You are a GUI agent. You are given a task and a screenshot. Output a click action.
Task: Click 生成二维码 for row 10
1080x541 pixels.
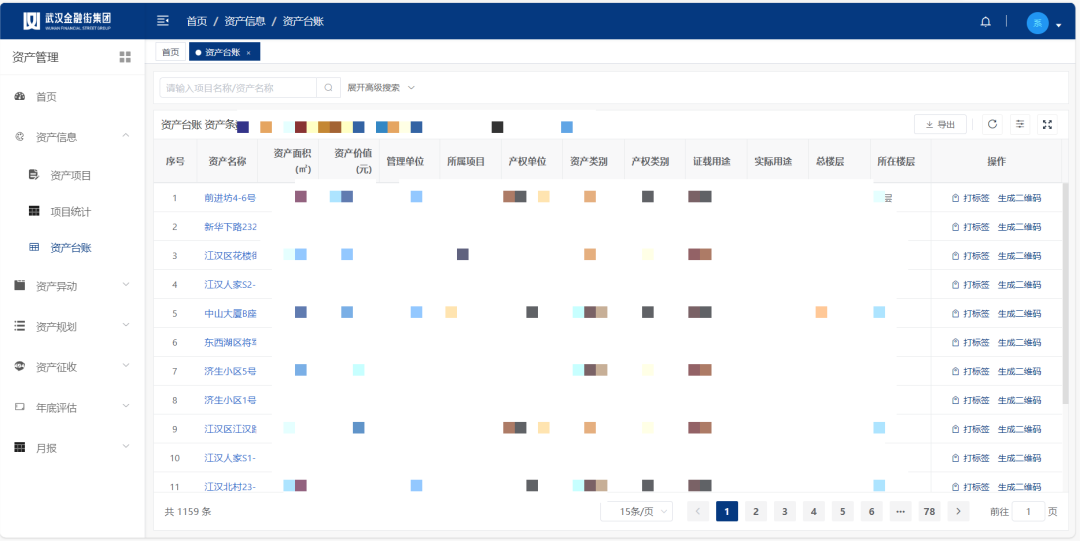click(x=1019, y=458)
